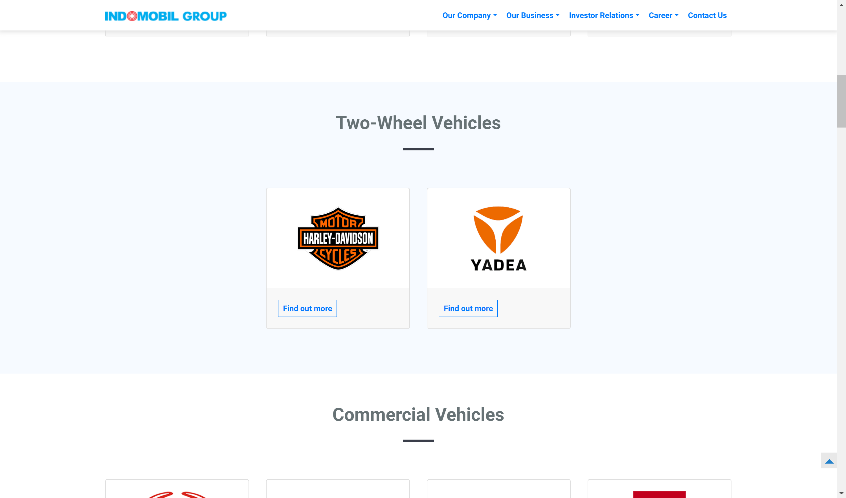Click the Indomobil Group logo
The width and height of the screenshot is (846, 498).
[x=166, y=16]
